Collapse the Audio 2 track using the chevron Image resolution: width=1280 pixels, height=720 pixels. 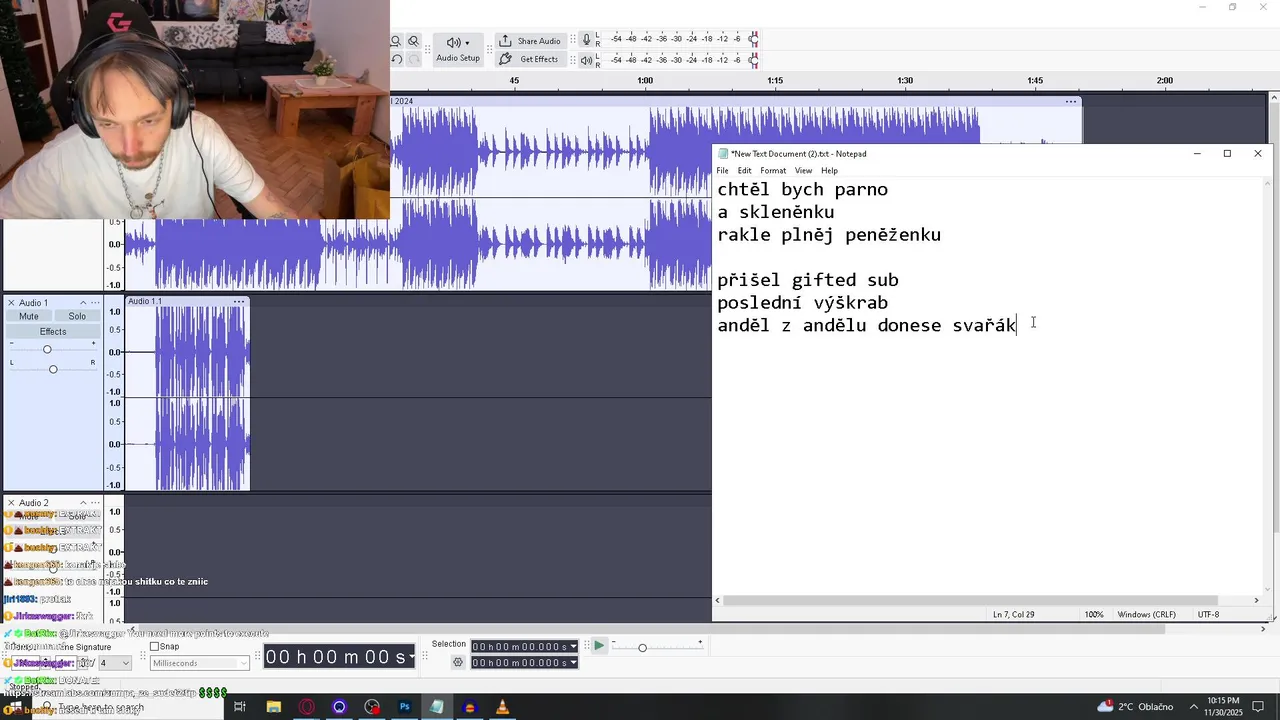point(83,503)
